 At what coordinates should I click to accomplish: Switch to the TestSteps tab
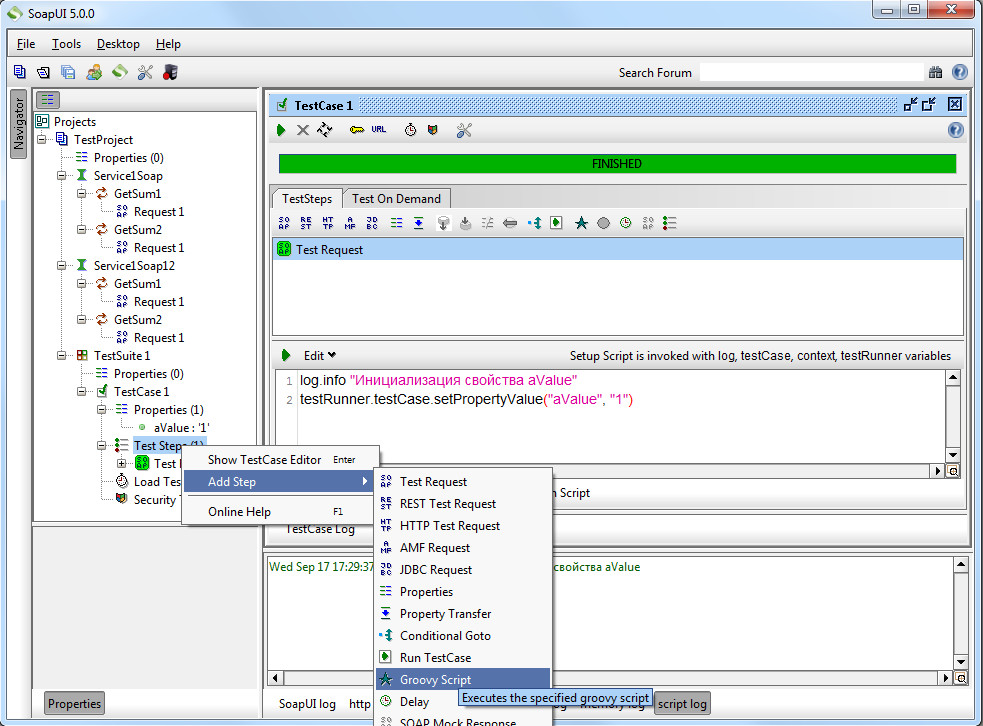click(307, 199)
